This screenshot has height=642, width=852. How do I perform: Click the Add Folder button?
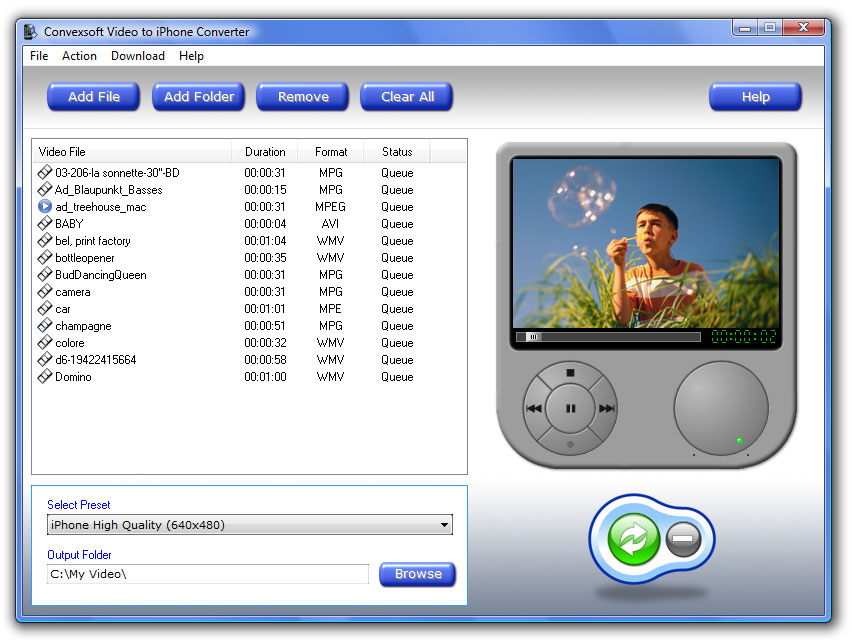click(x=199, y=97)
